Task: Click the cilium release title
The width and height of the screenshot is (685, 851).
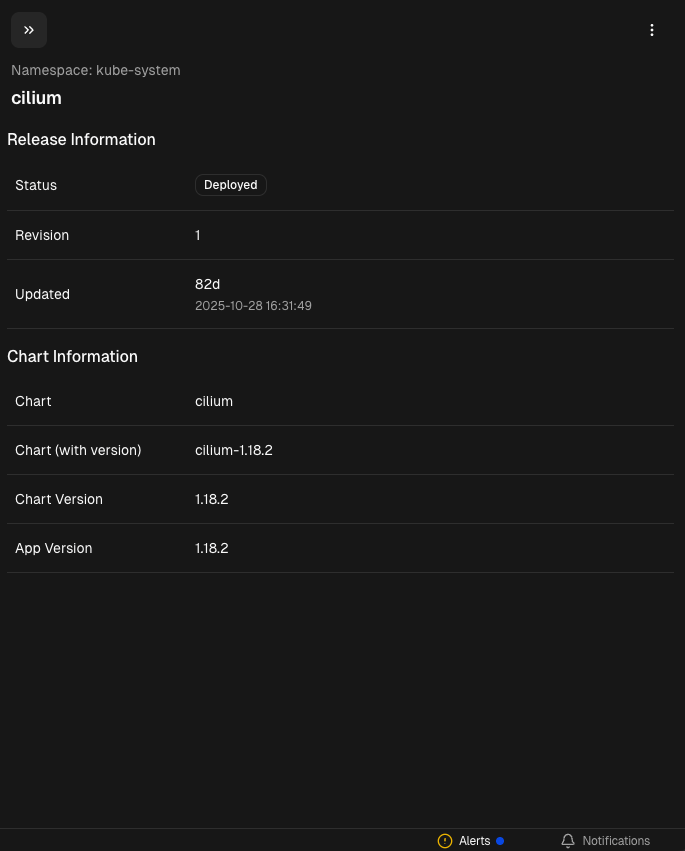Action: (x=37, y=98)
